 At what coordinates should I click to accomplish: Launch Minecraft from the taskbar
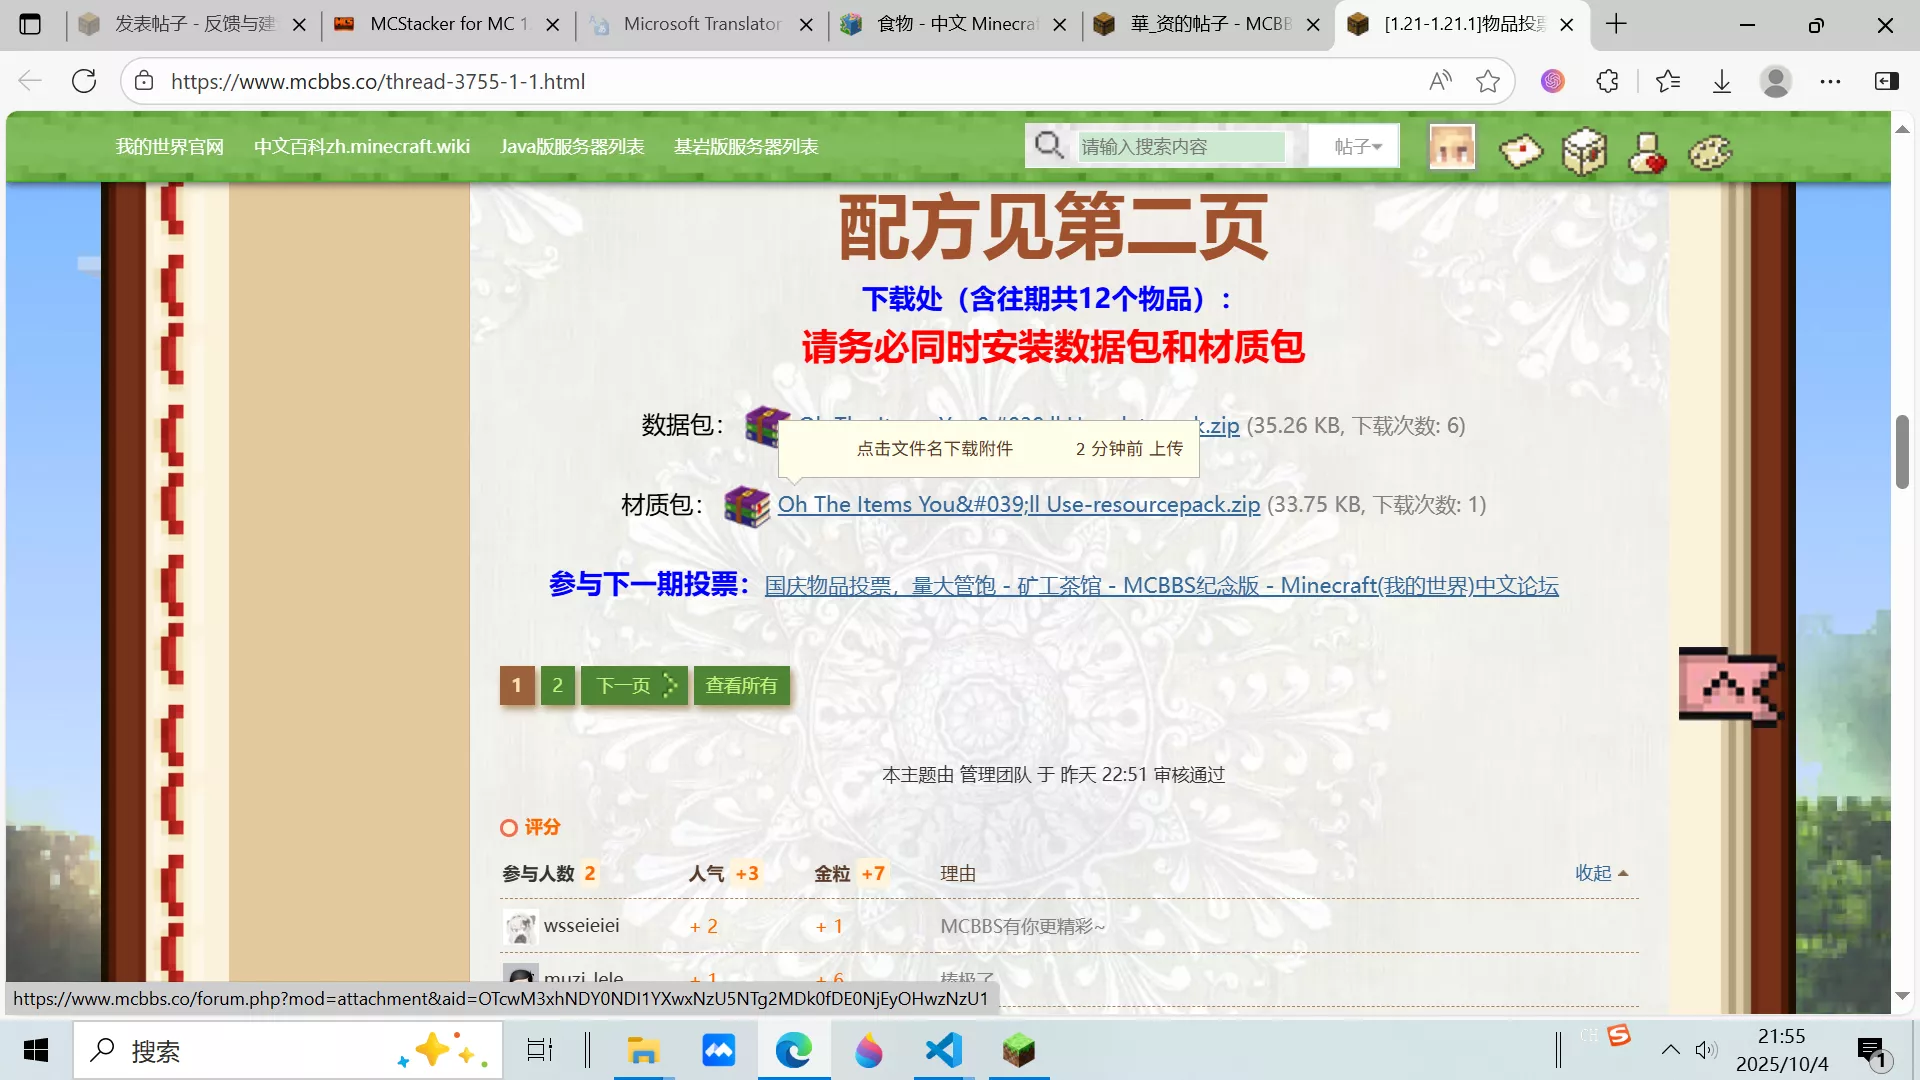(x=1018, y=1050)
